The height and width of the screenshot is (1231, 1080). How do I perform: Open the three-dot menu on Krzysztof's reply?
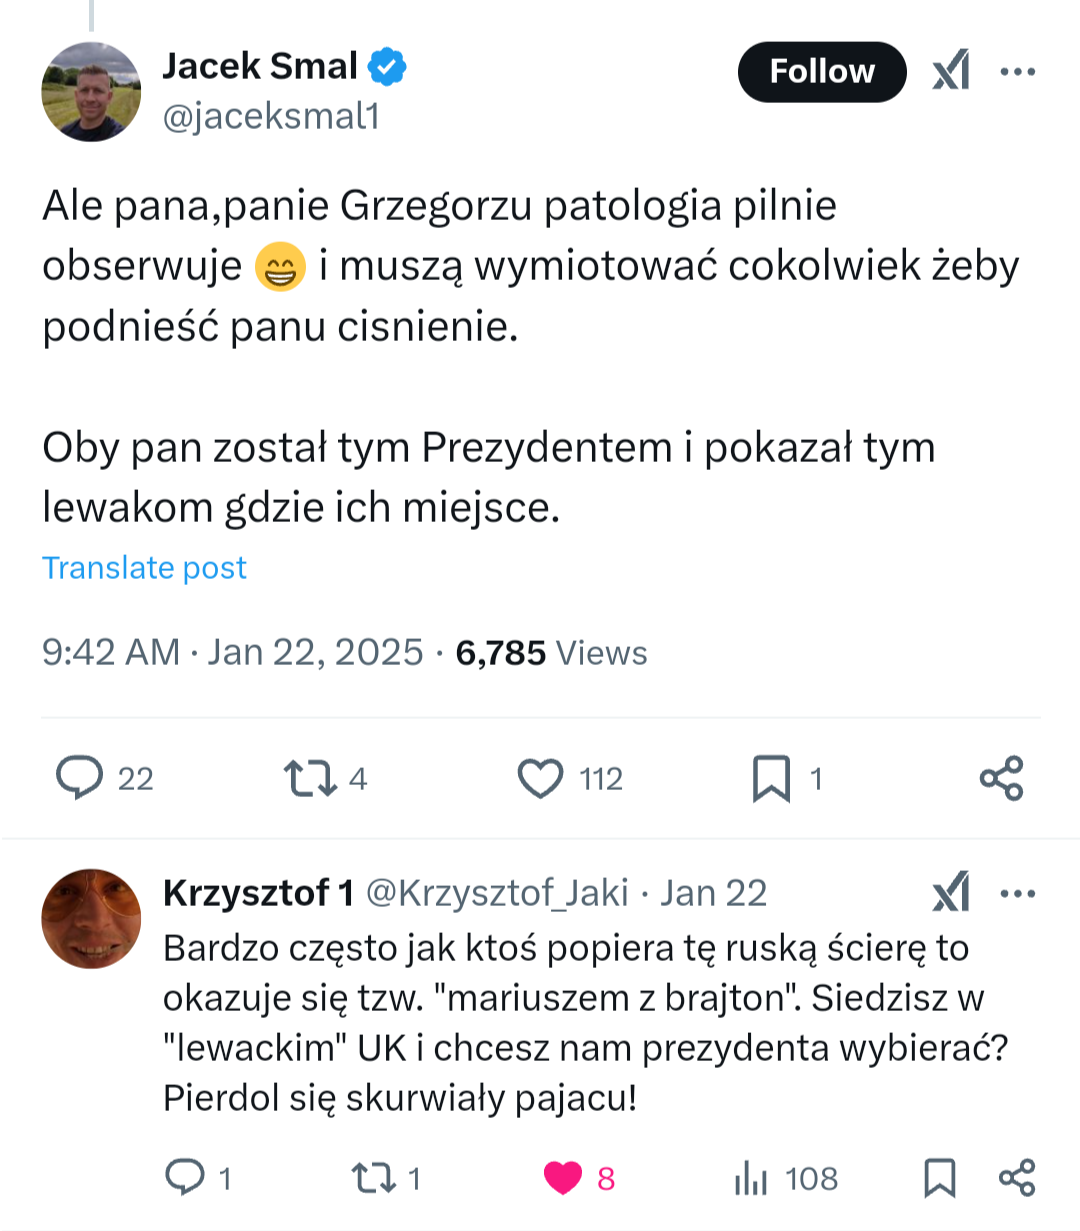(1017, 892)
